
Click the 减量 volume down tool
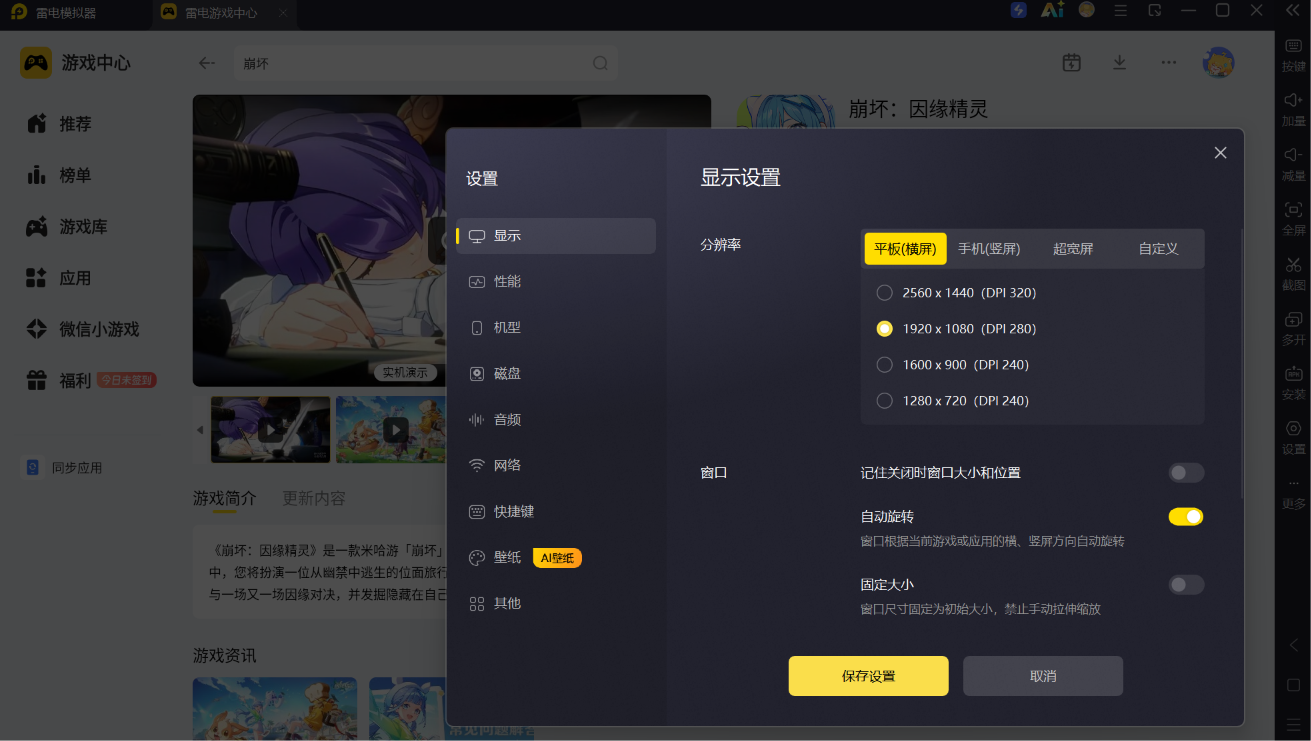(1294, 165)
